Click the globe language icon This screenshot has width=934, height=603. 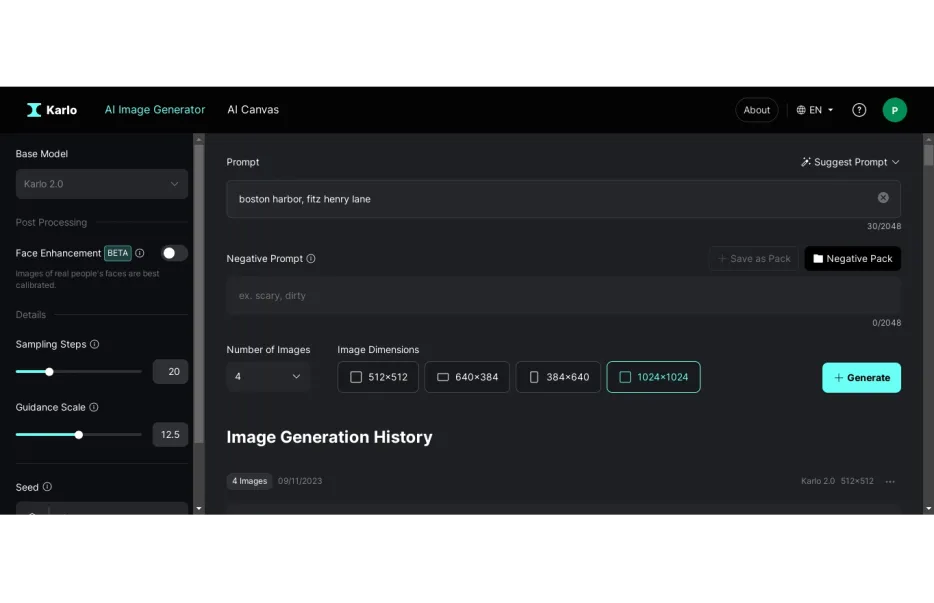click(801, 110)
